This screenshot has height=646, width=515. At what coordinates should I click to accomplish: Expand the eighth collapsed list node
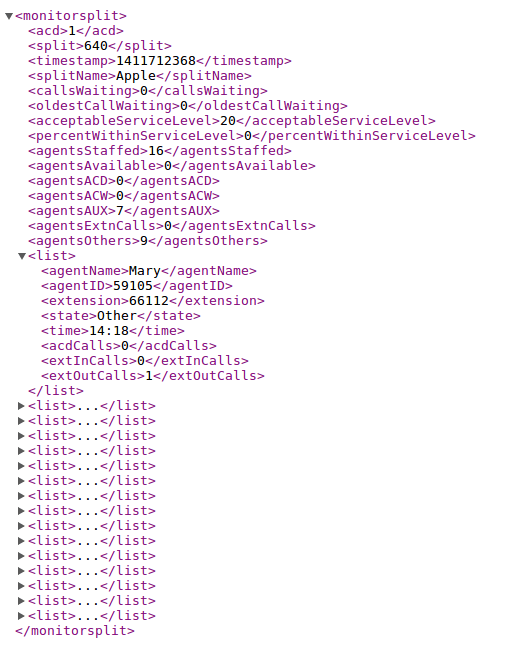tap(21, 511)
